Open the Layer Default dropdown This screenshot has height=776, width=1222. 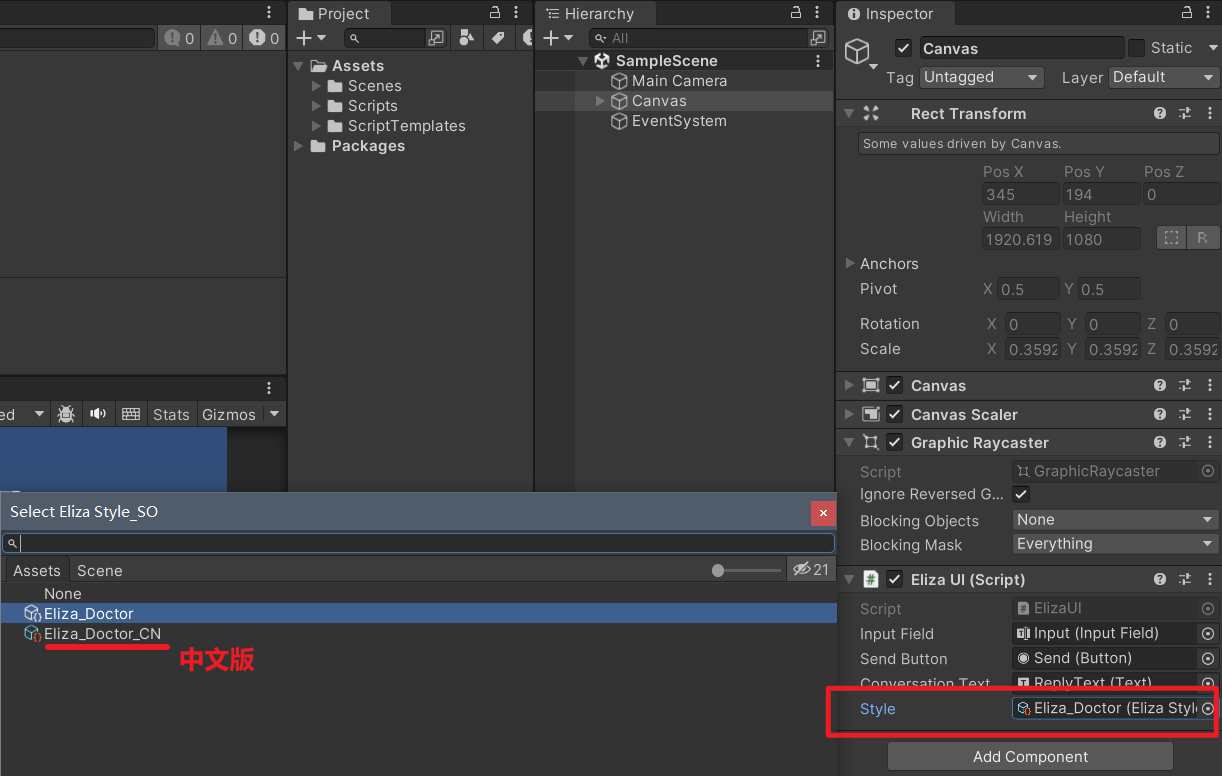tap(1164, 77)
